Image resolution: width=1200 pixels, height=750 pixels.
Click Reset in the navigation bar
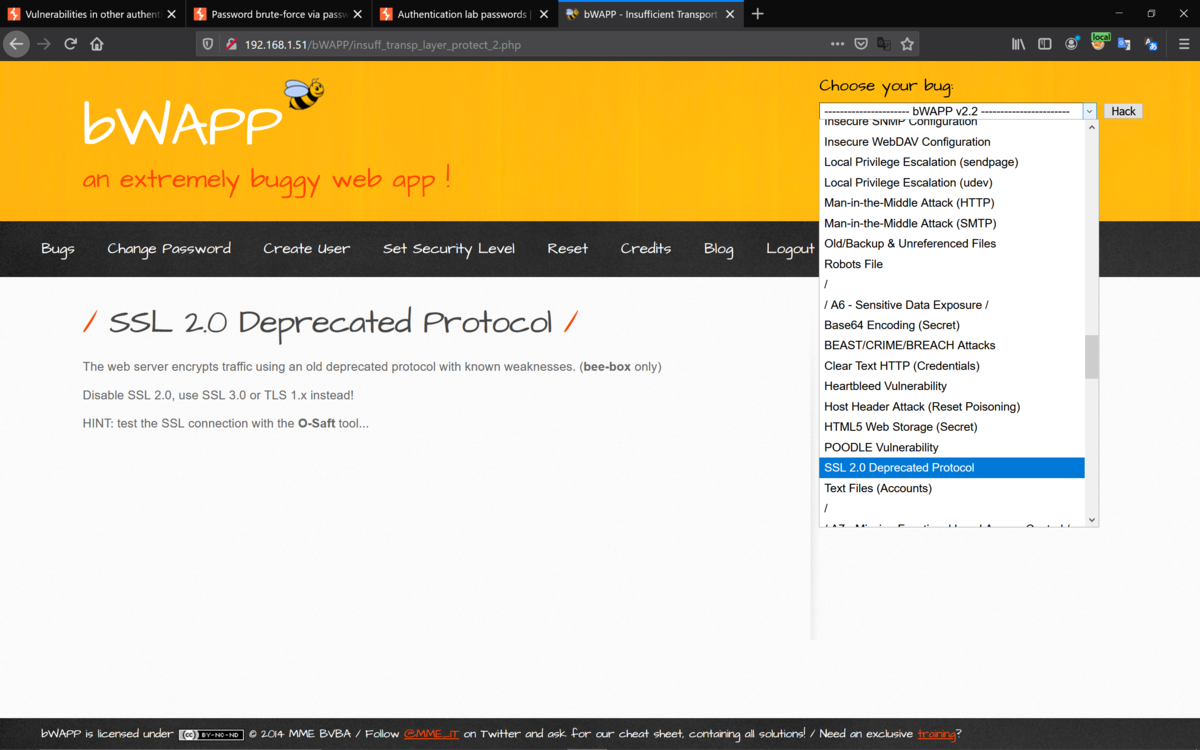tap(568, 249)
